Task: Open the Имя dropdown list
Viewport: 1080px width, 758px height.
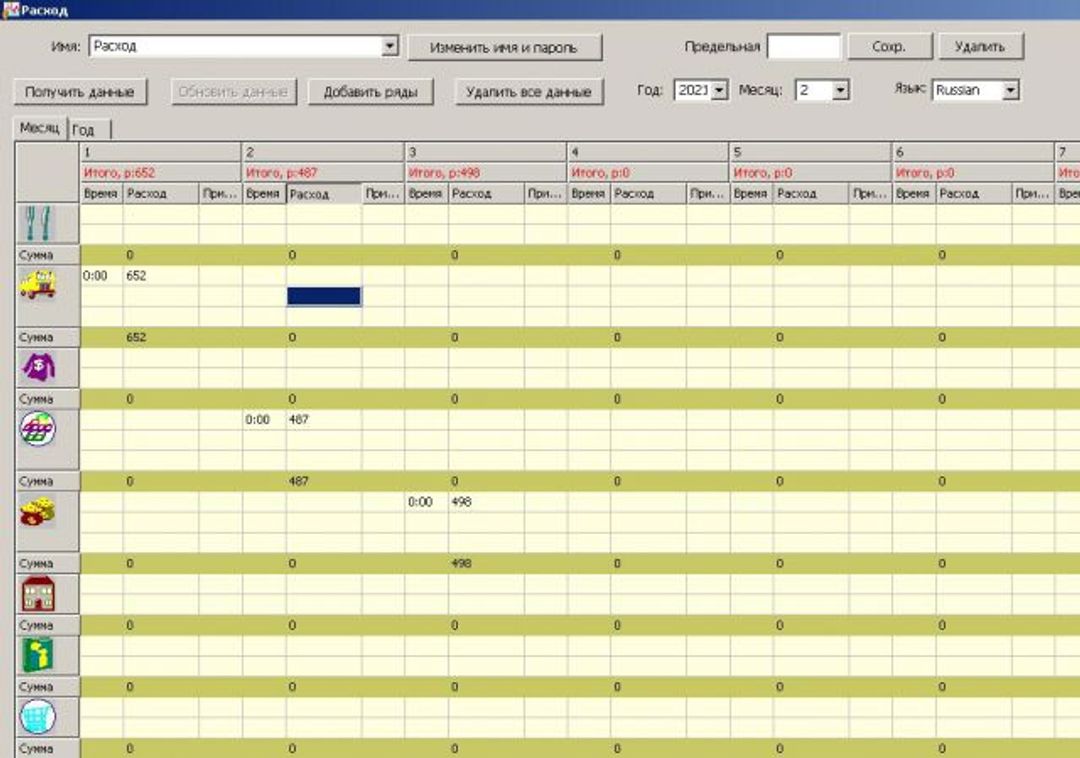Action: (390, 47)
